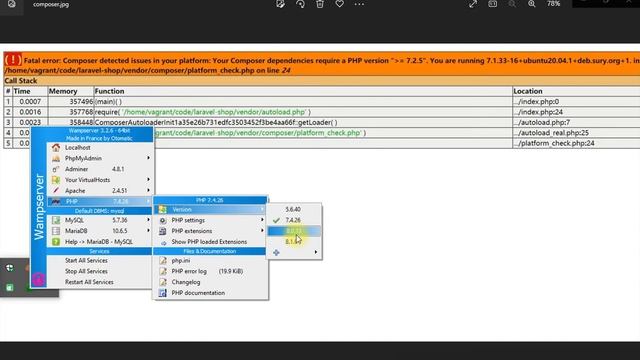The width and height of the screenshot is (640, 360).
Task: Click the Adminer icon
Action: coord(56,169)
